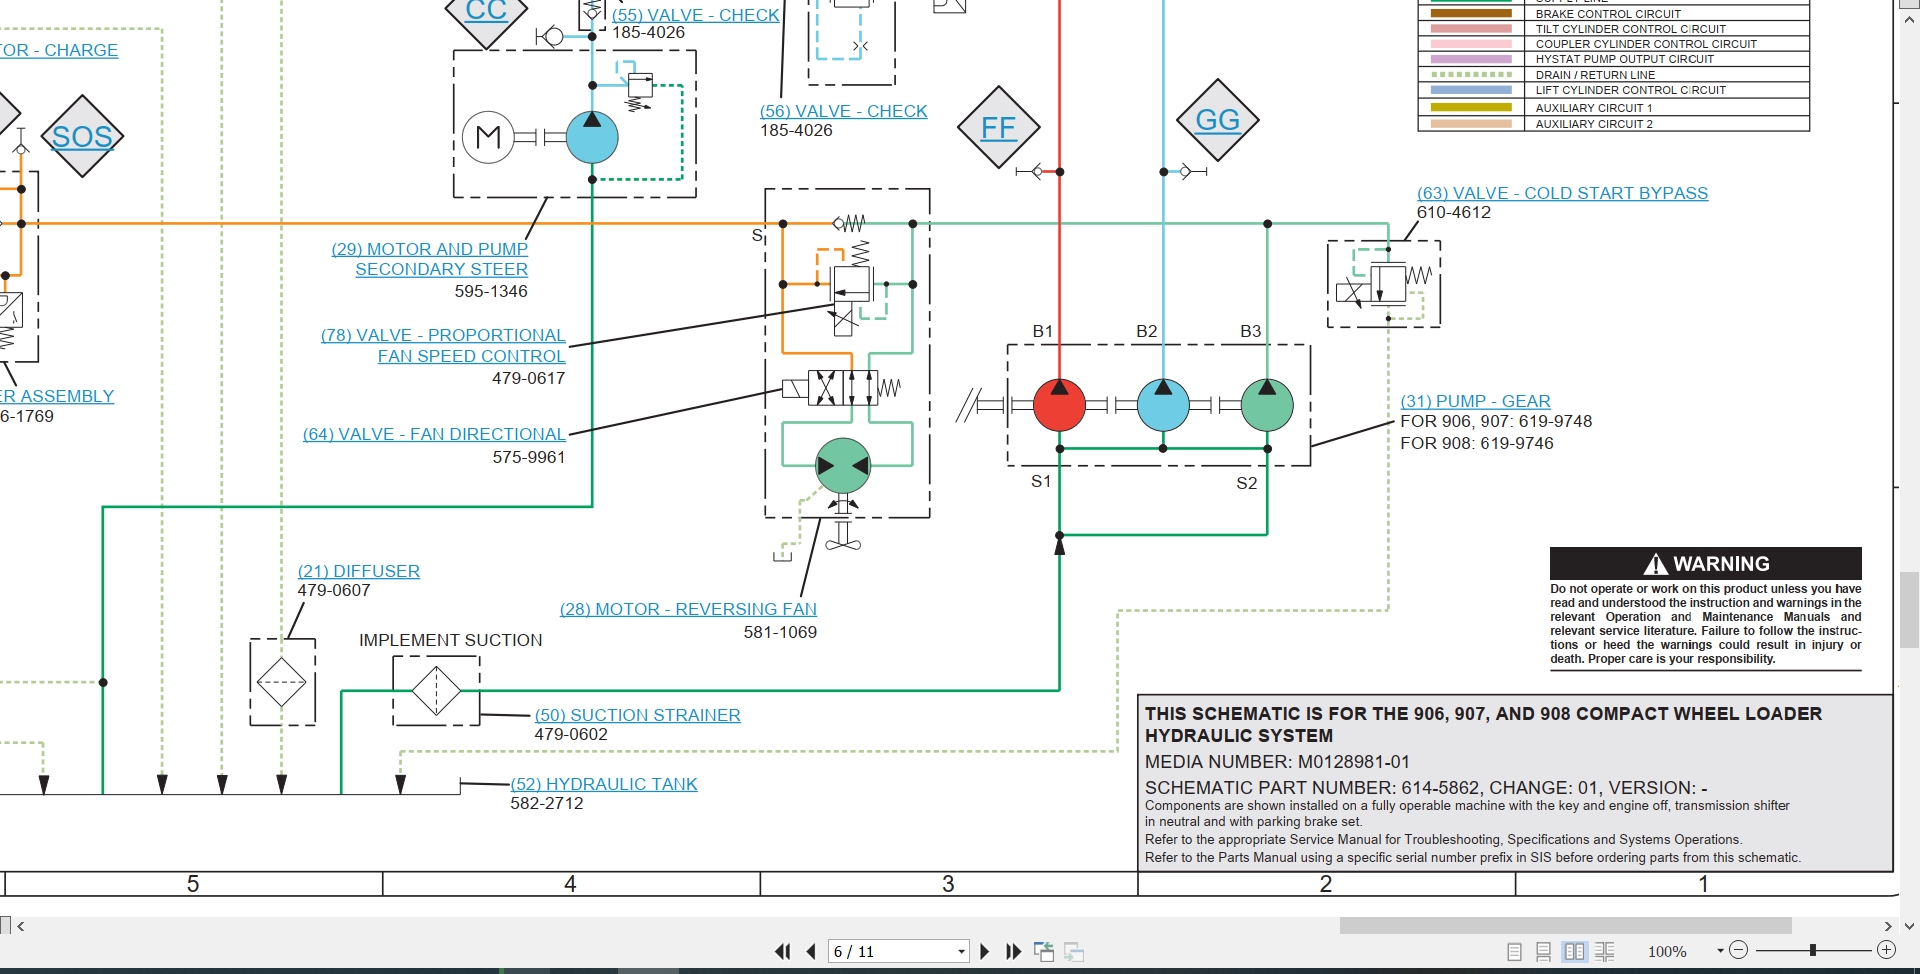Open the CC diamond connector link
The width and height of the screenshot is (1920, 974).
[486, 12]
